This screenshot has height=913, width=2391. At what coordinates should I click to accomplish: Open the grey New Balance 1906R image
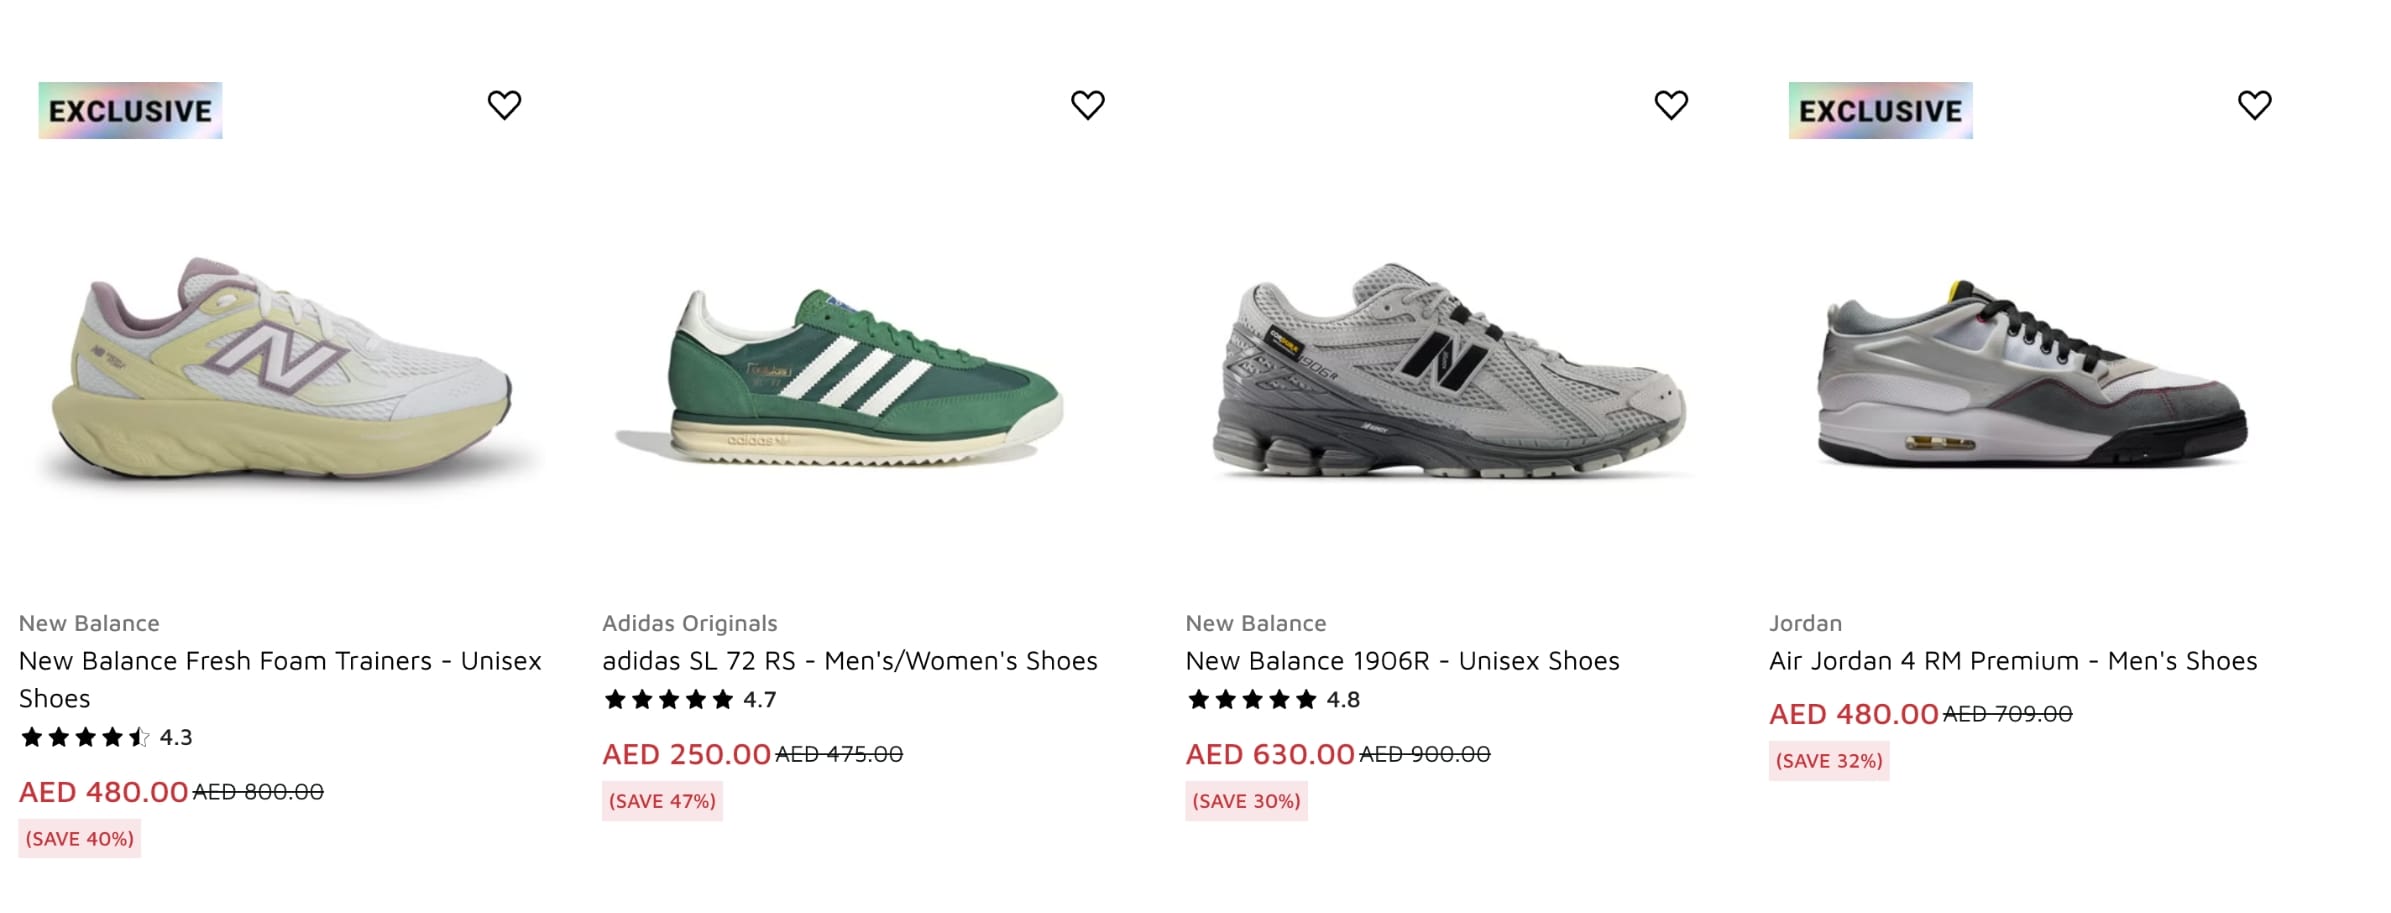click(x=1450, y=372)
